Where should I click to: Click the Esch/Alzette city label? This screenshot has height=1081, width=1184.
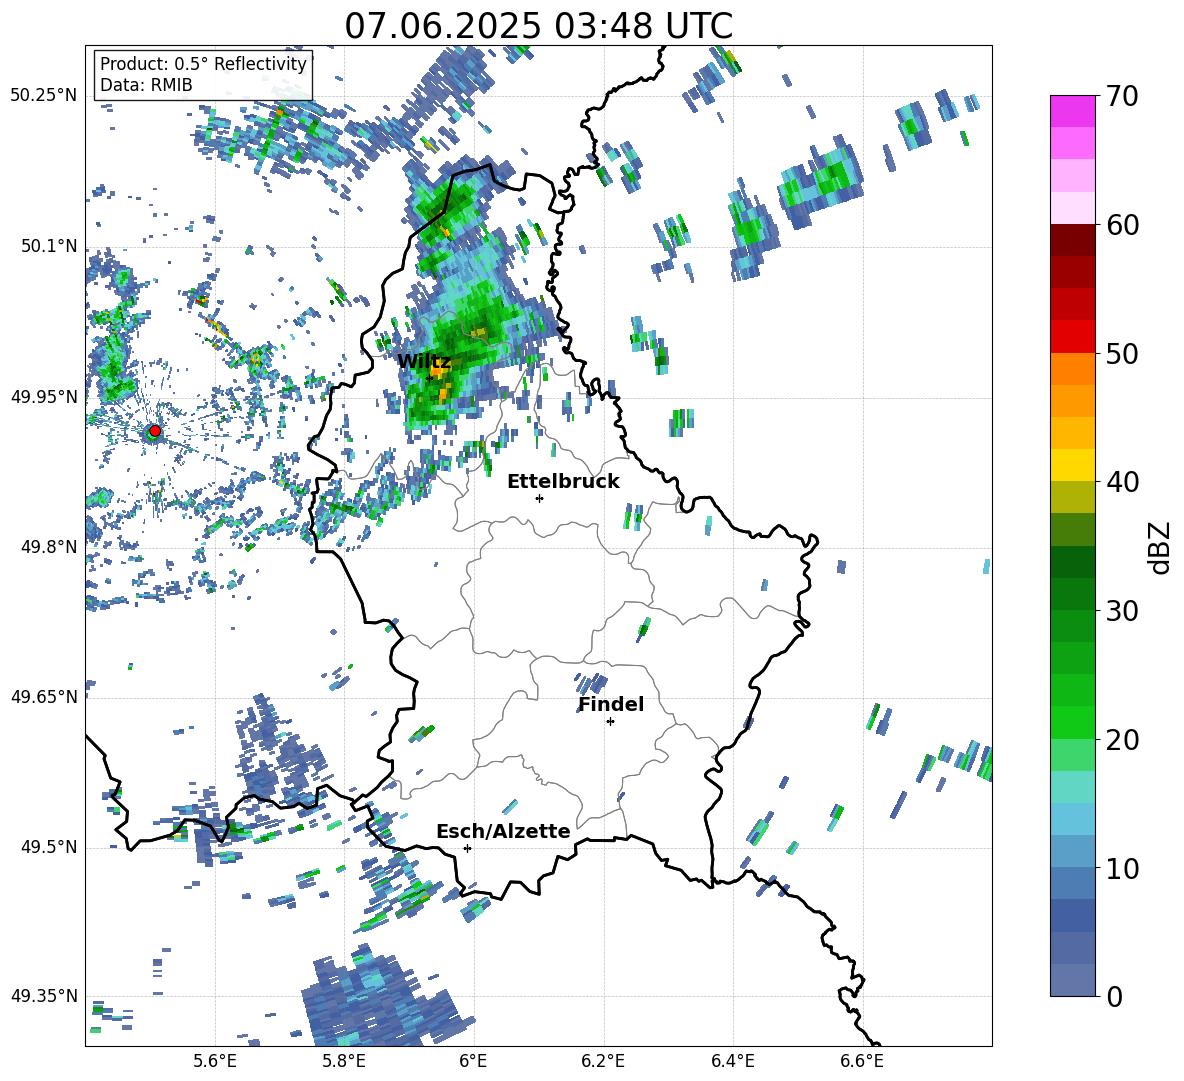tap(503, 832)
